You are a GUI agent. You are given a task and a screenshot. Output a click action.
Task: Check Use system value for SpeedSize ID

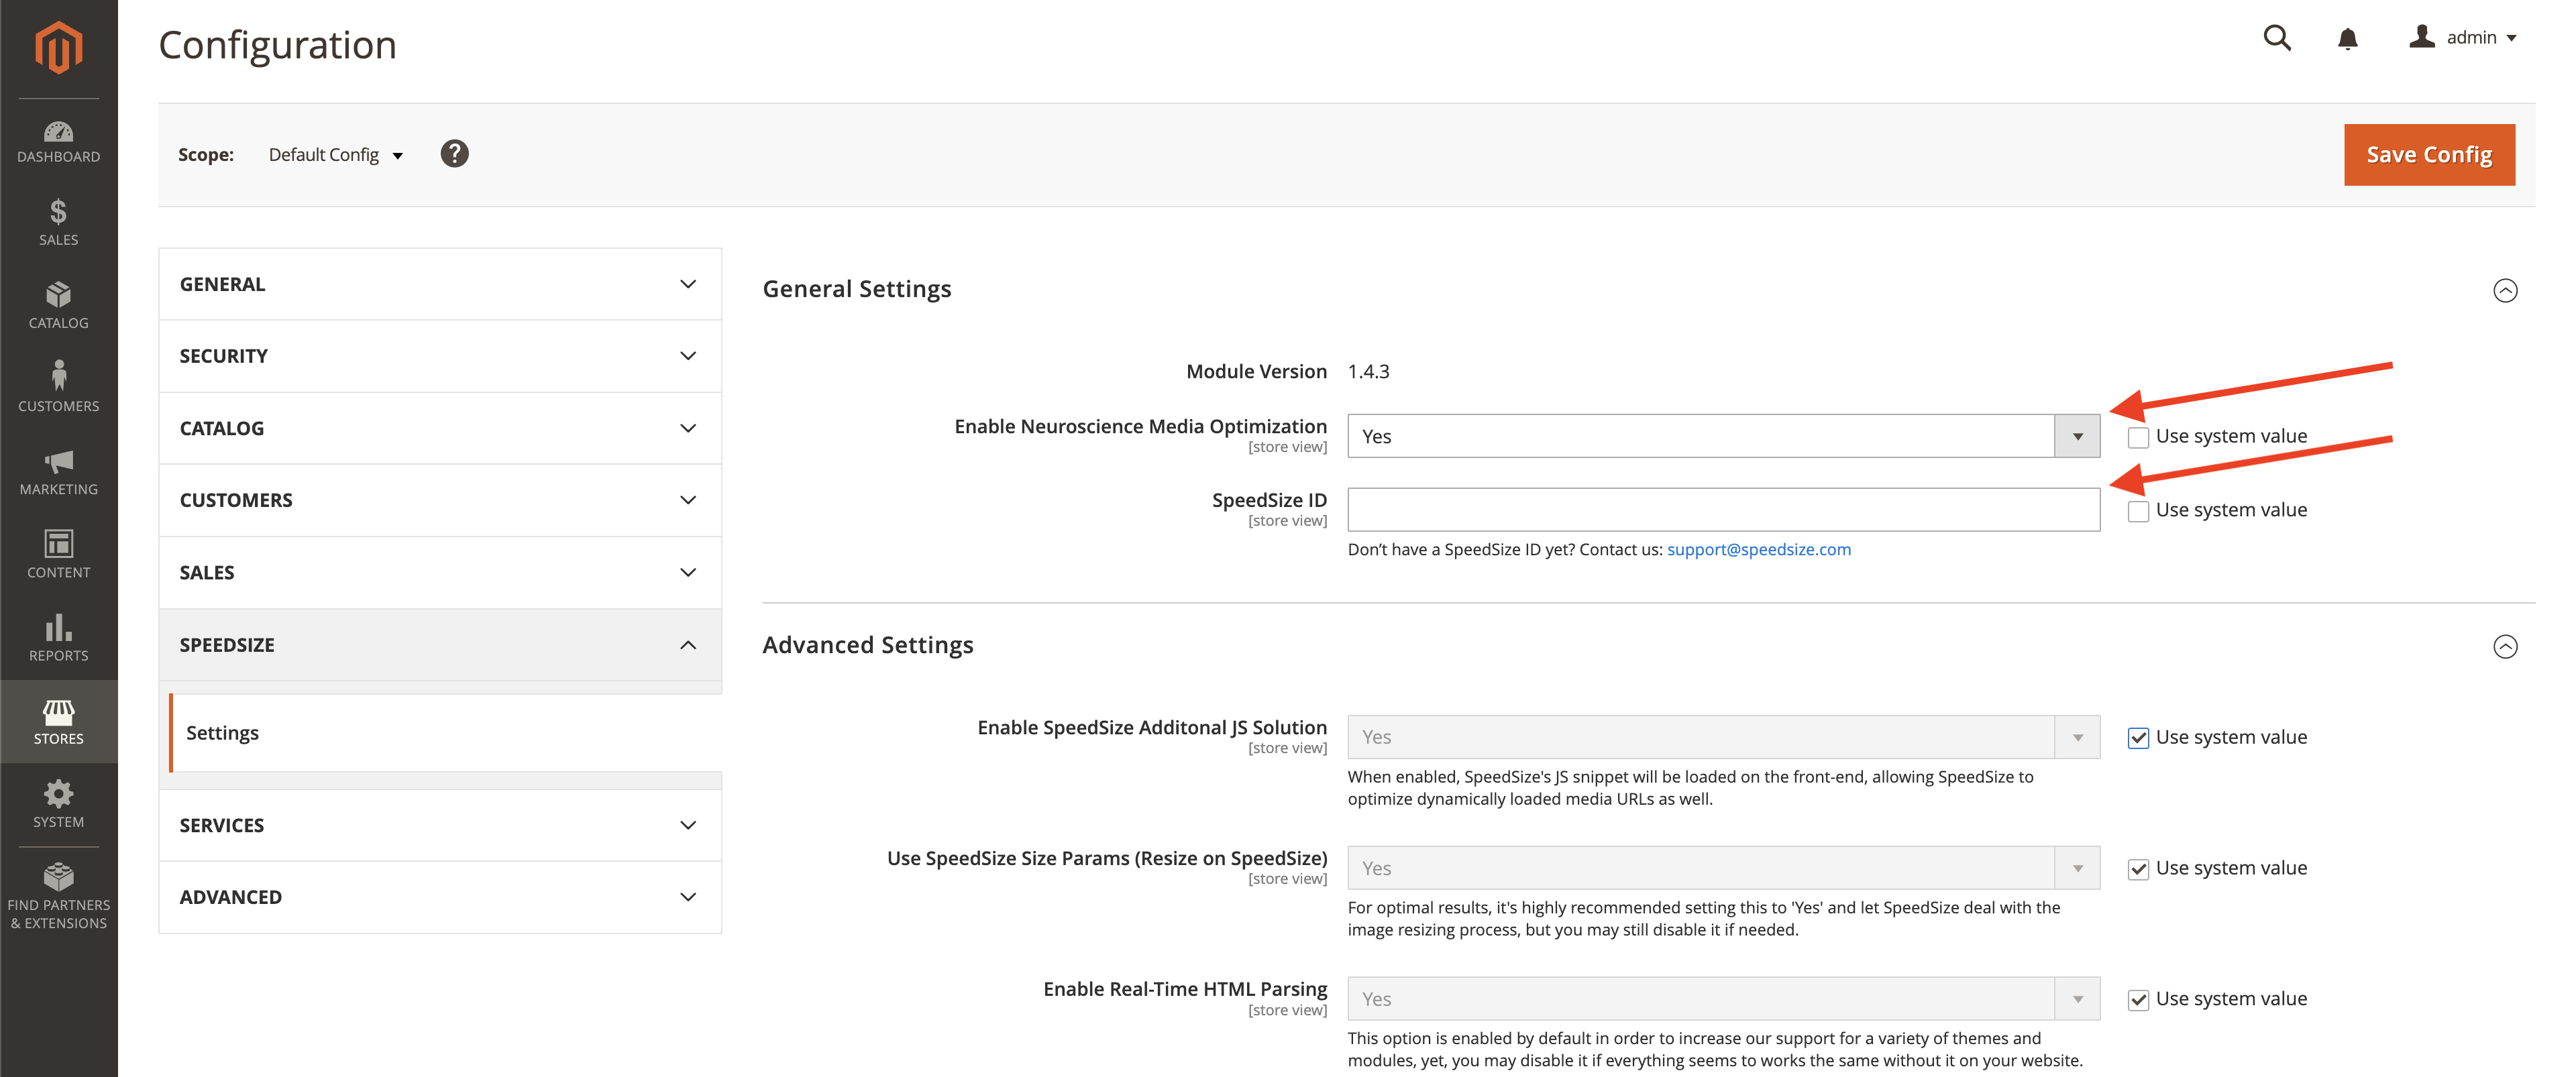click(x=2138, y=511)
